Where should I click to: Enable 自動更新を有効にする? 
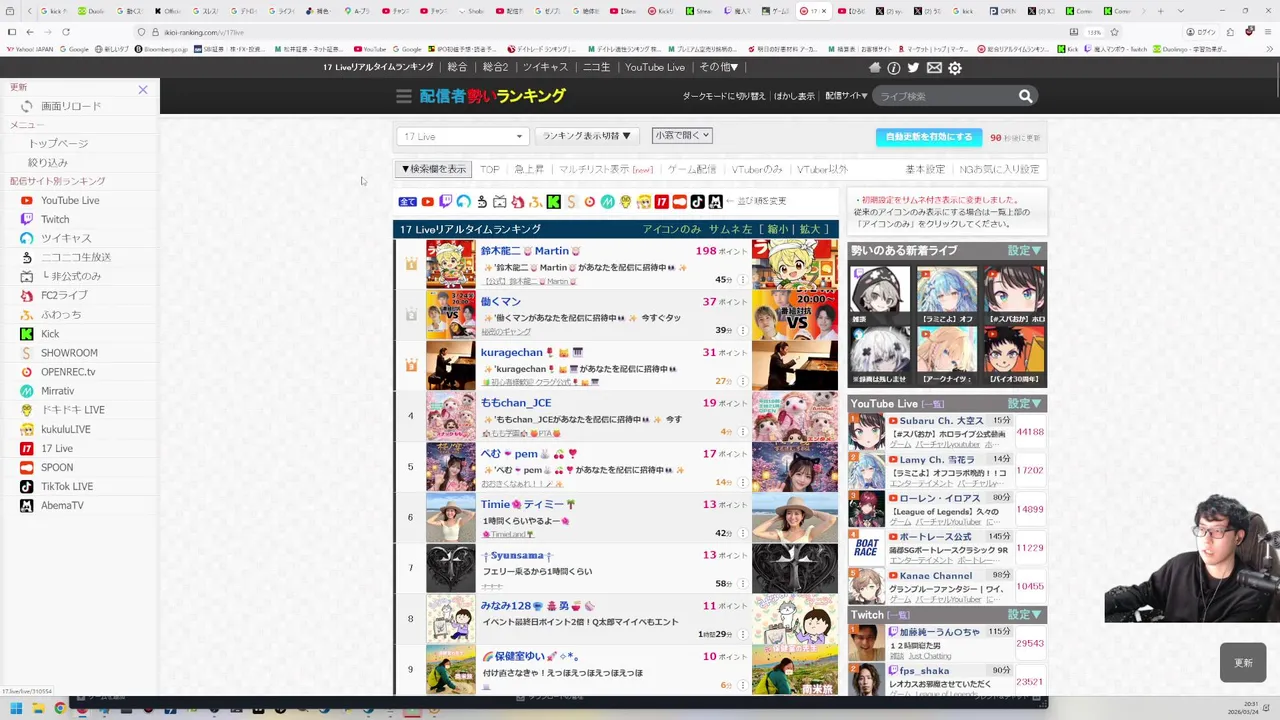929,137
